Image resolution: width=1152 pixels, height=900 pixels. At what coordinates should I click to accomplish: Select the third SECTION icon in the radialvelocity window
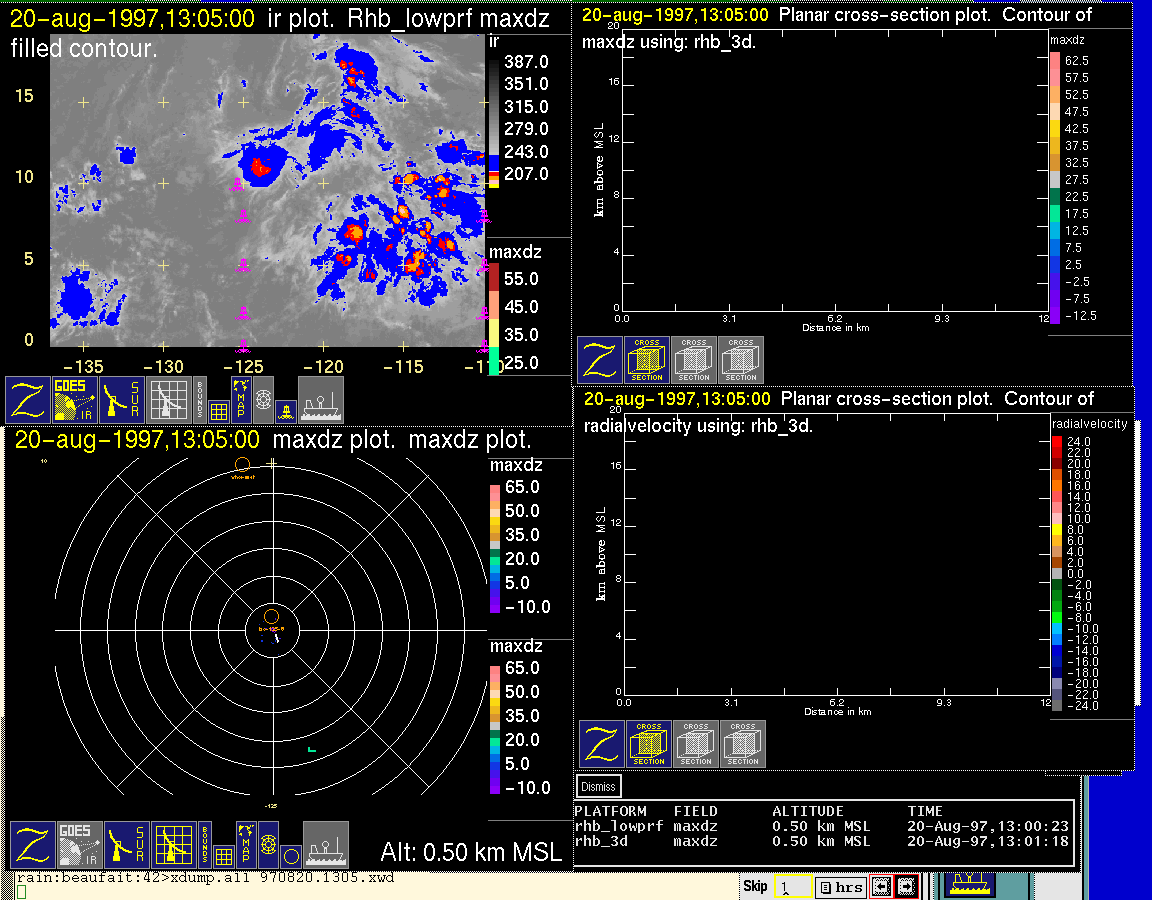pos(743,743)
